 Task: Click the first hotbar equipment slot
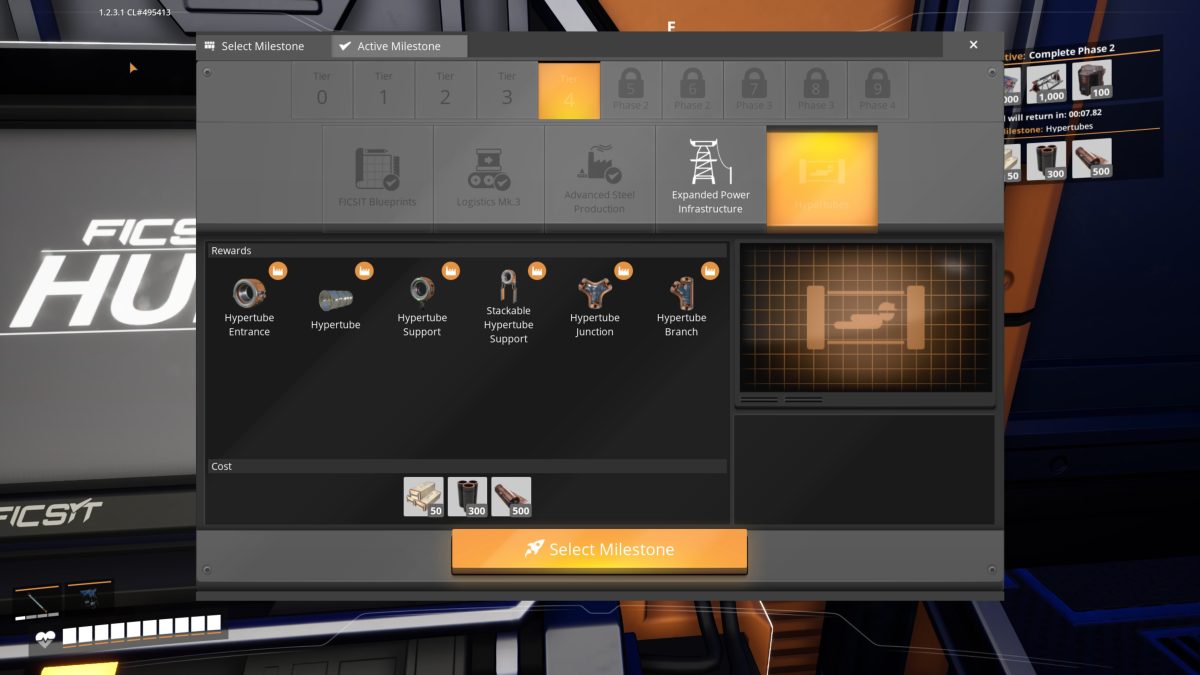point(38,600)
